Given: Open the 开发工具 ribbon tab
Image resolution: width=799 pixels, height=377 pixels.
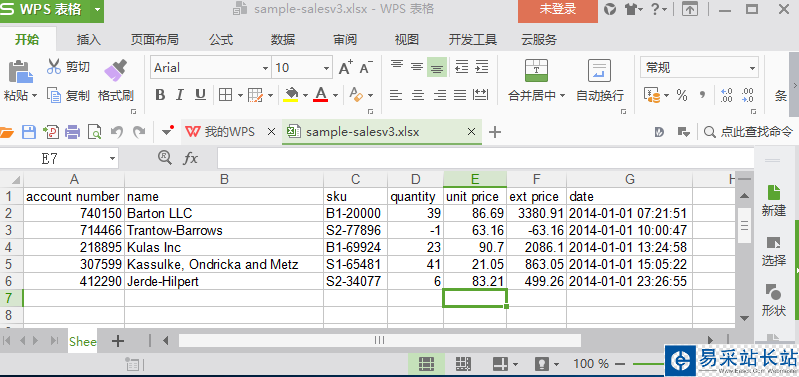Looking at the screenshot, I should 472,40.
